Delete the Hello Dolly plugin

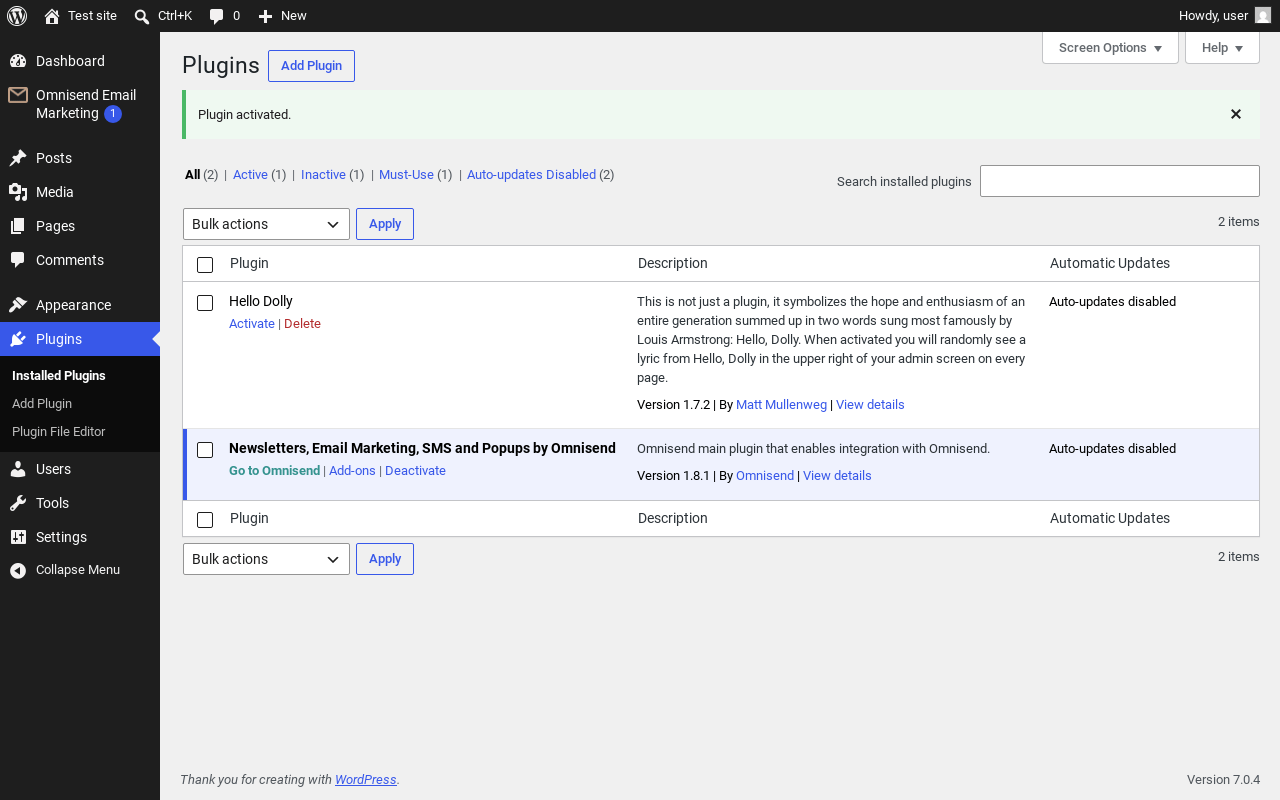click(302, 324)
